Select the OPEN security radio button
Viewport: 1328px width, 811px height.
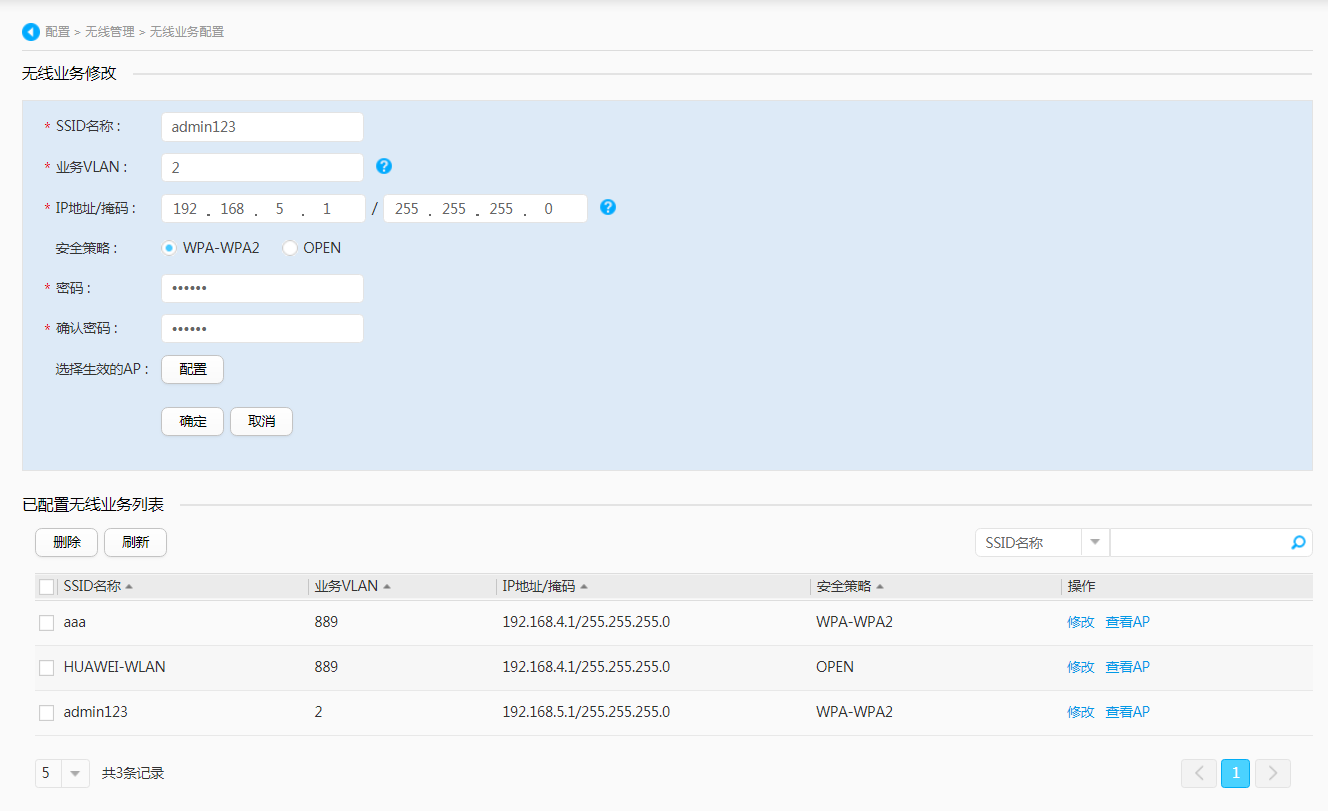pyautogui.click(x=290, y=248)
